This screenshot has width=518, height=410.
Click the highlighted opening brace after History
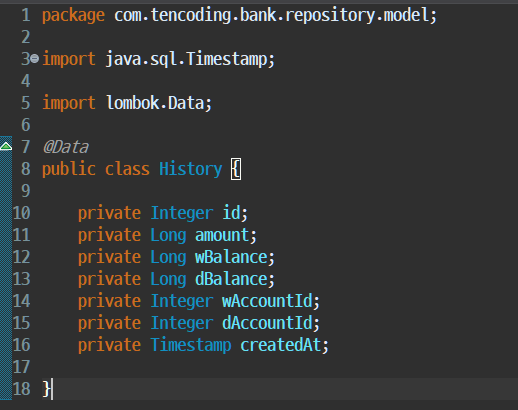point(236,169)
